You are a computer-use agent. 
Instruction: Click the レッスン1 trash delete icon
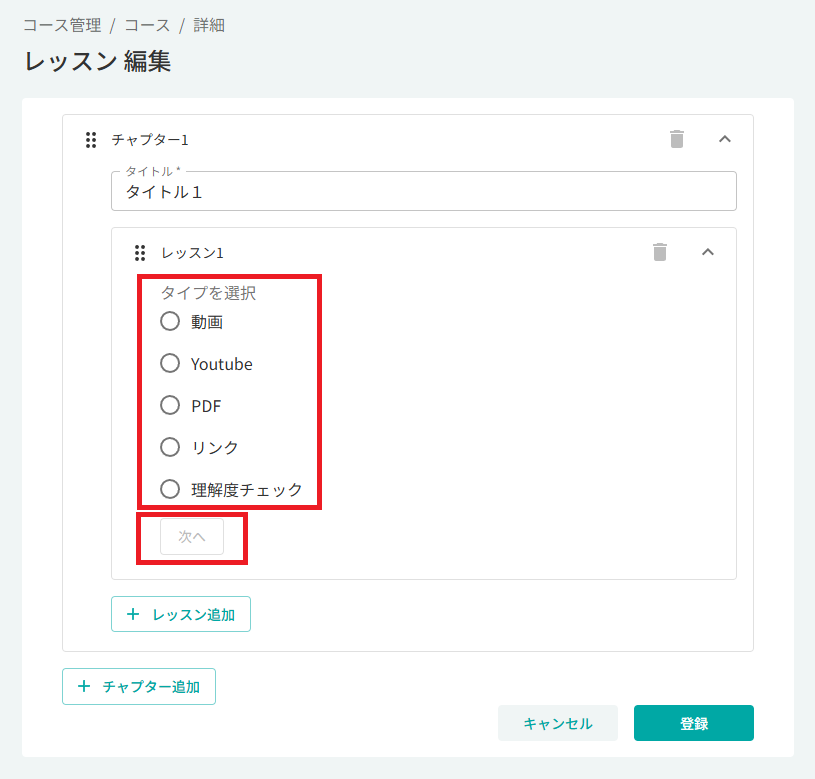coord(660,252)
